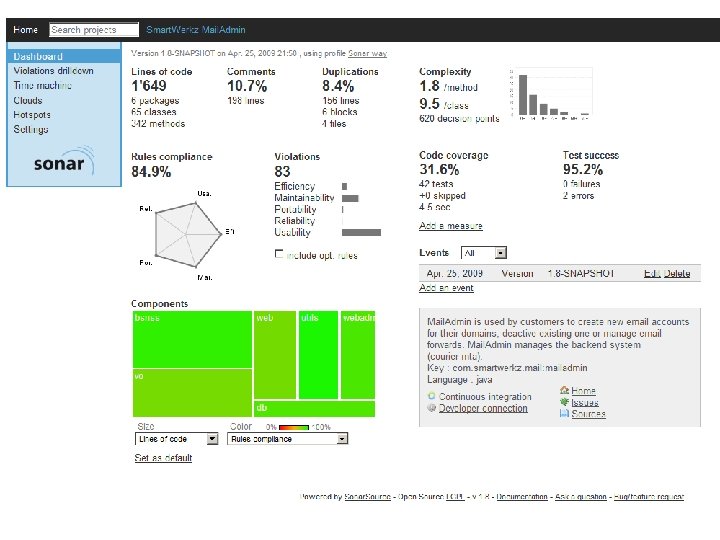The height and width of the screenshot is (540, 720).
Task: Click the rules compliance radar chart
Action: pos(187,235)
